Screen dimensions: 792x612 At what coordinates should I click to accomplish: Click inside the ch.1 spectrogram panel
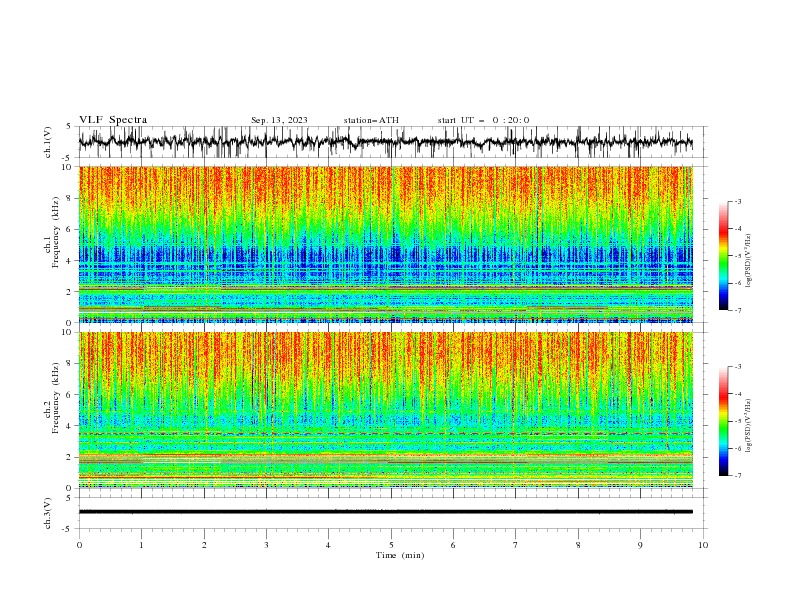tap(385, 244)
